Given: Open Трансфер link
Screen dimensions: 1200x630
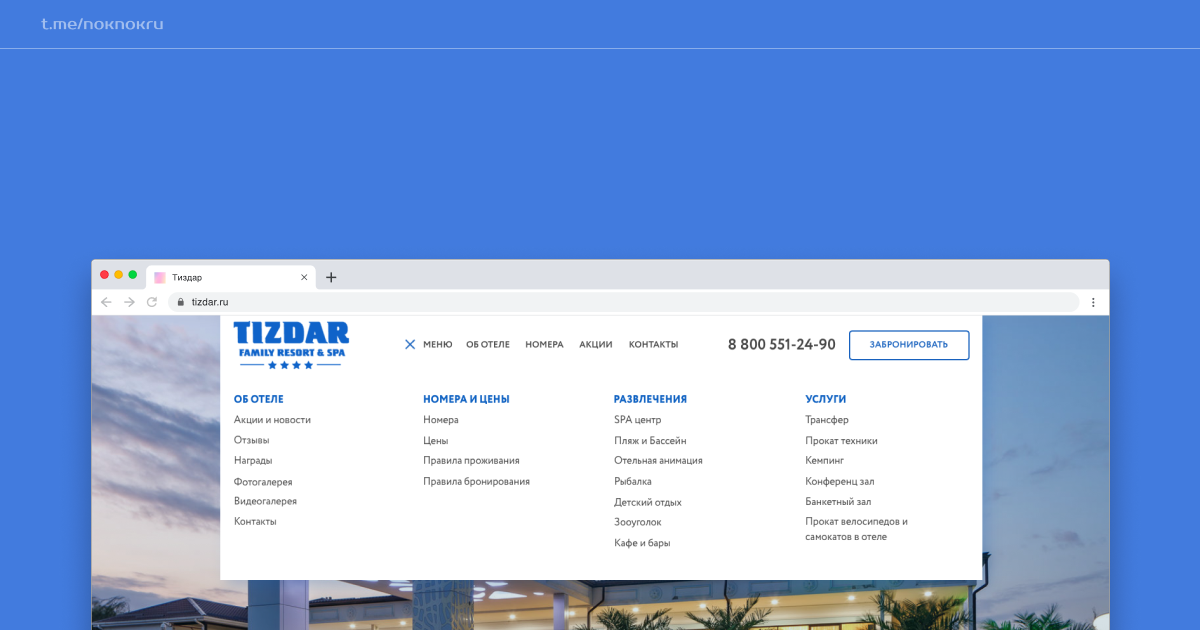Looking at the screenshot, I should point(827,420).
